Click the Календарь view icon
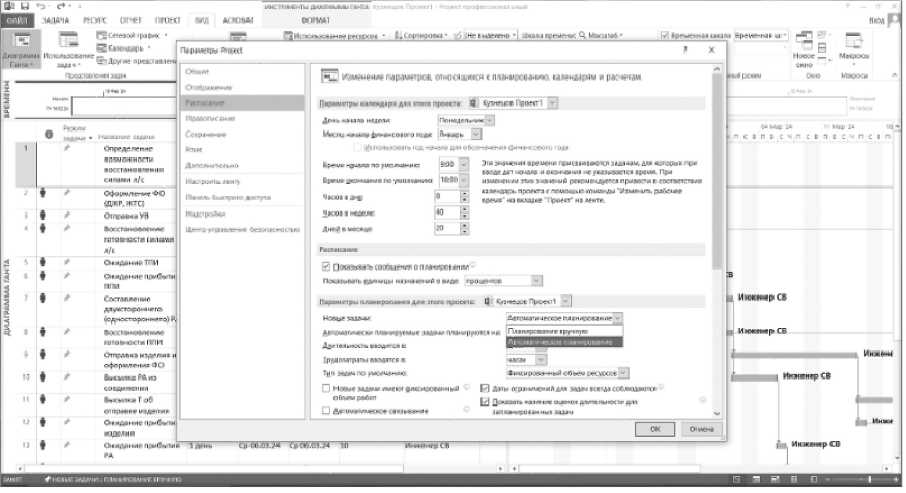 coord(102,47)
